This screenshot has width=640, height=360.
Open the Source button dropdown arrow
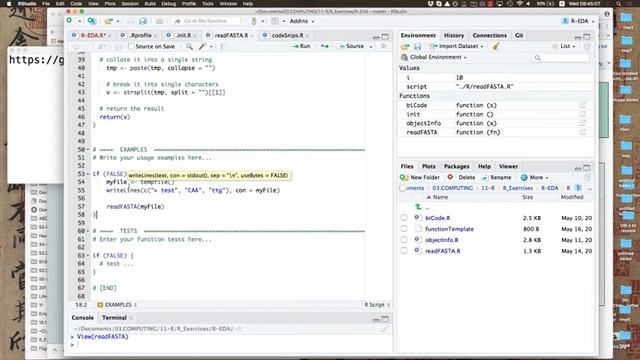click(371, 47)
